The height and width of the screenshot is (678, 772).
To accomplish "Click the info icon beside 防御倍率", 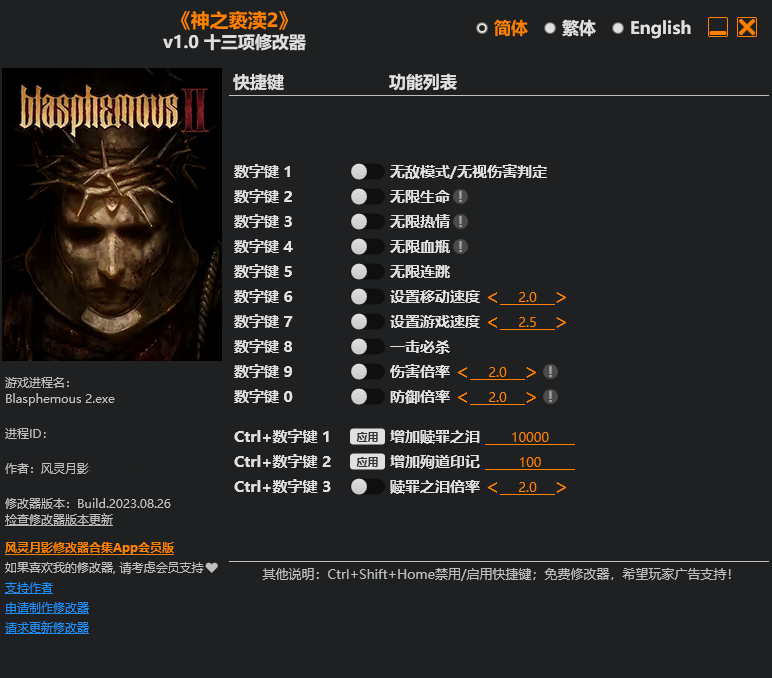I will 550,397.
